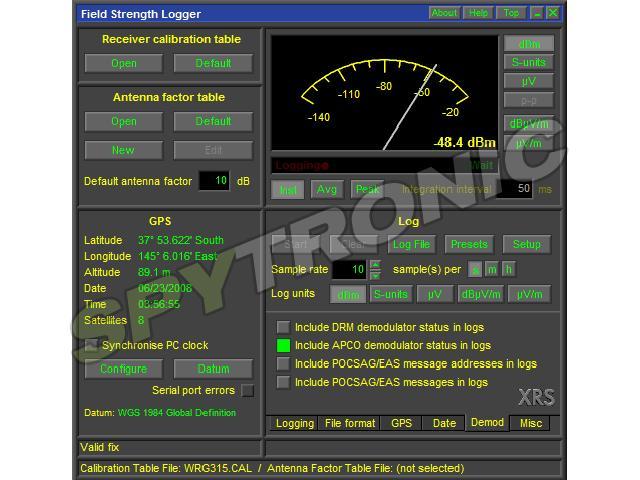This screenshot has width=640, height=480.
Task: Increase sample rate with up arrow
Action: click(x=375, y=265)
